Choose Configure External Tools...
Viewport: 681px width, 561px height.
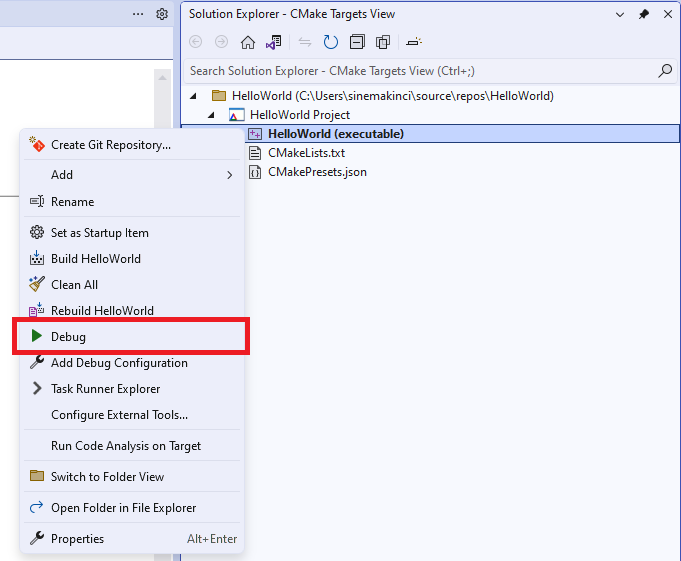pyautogui.click(x=132, y=415)
